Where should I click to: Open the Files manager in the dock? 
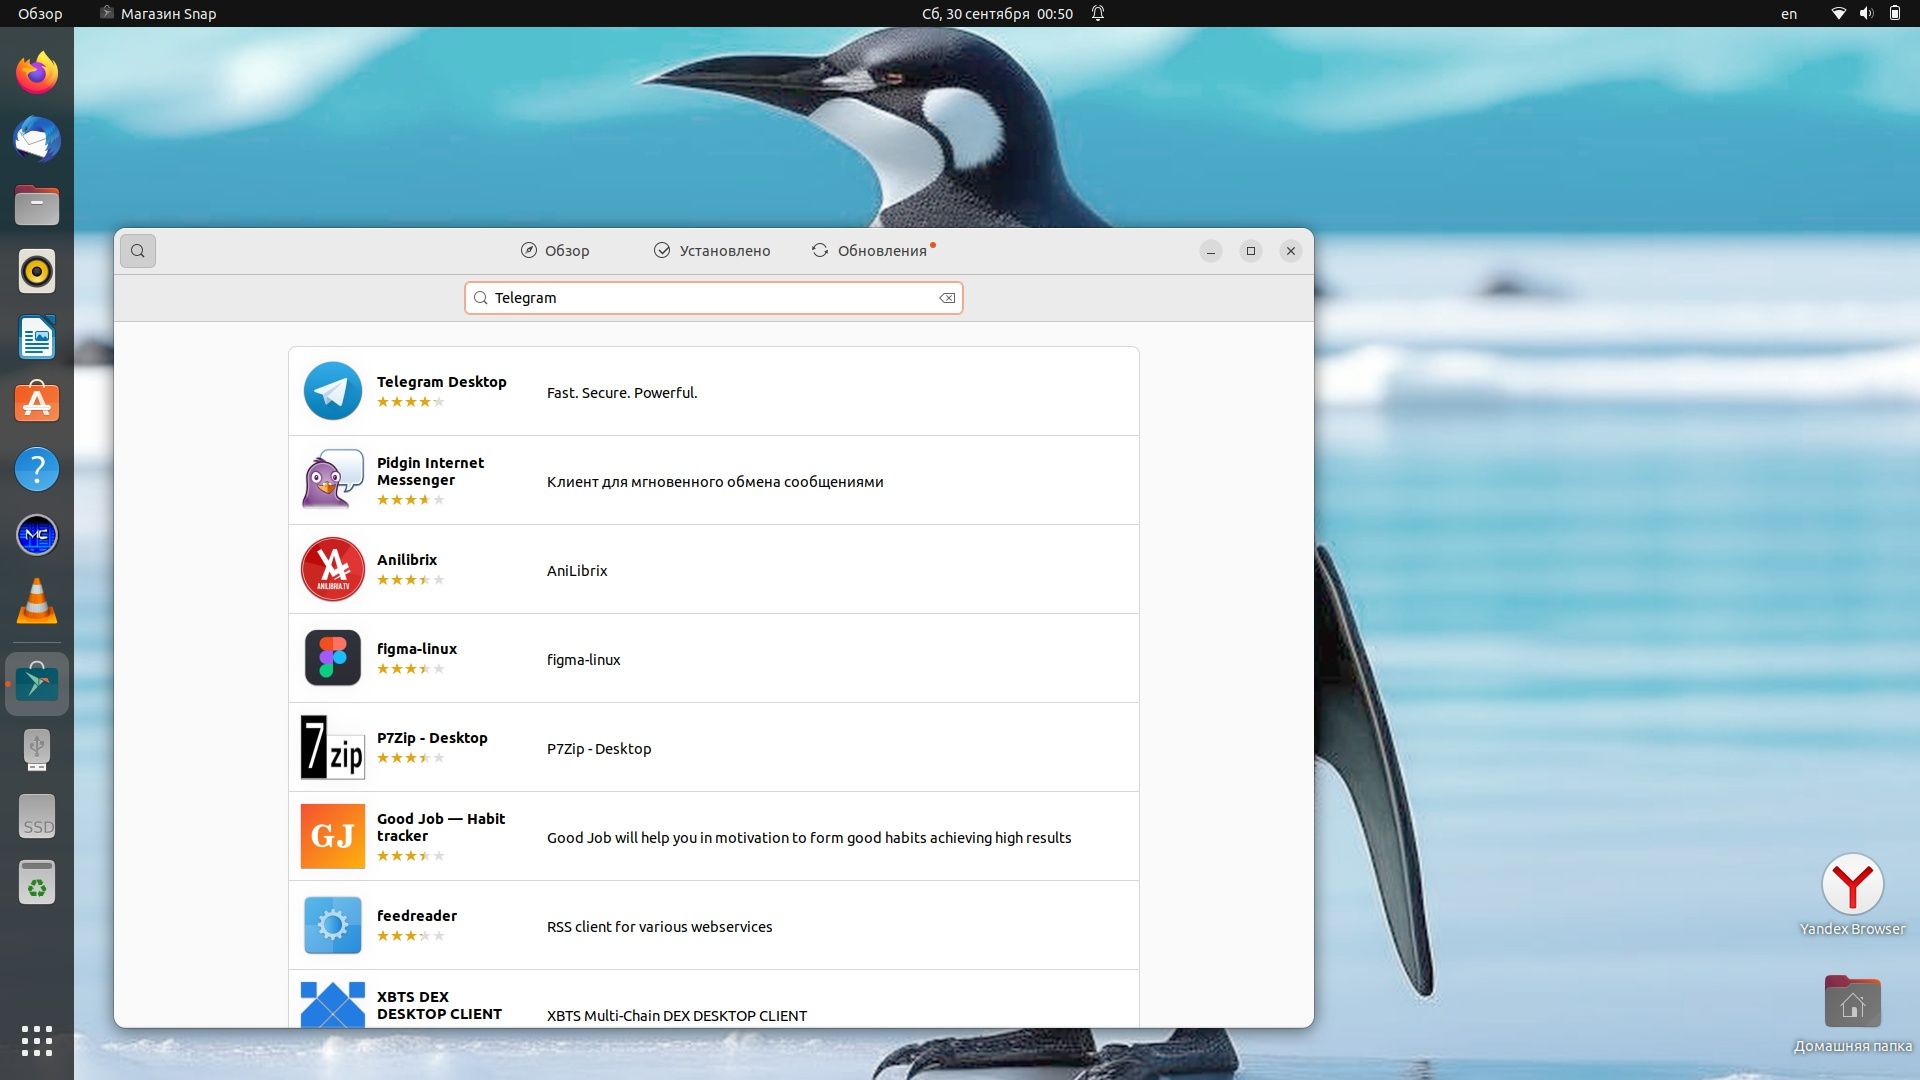click(x=37, y=205)
